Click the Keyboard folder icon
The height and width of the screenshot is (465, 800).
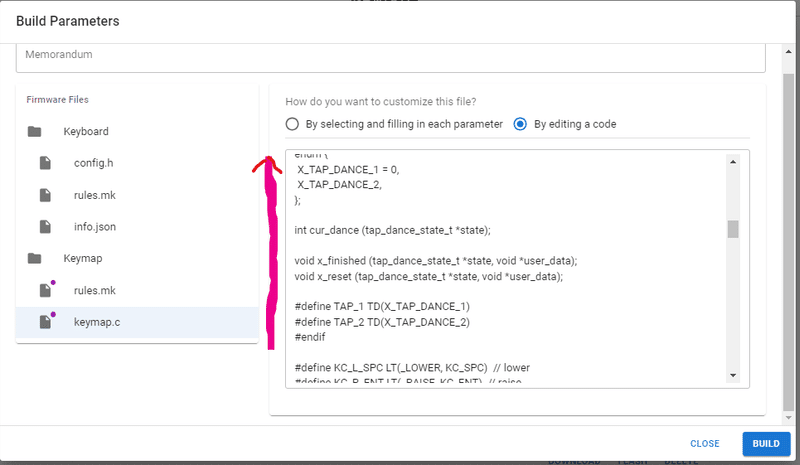click(x=35, y=131)
